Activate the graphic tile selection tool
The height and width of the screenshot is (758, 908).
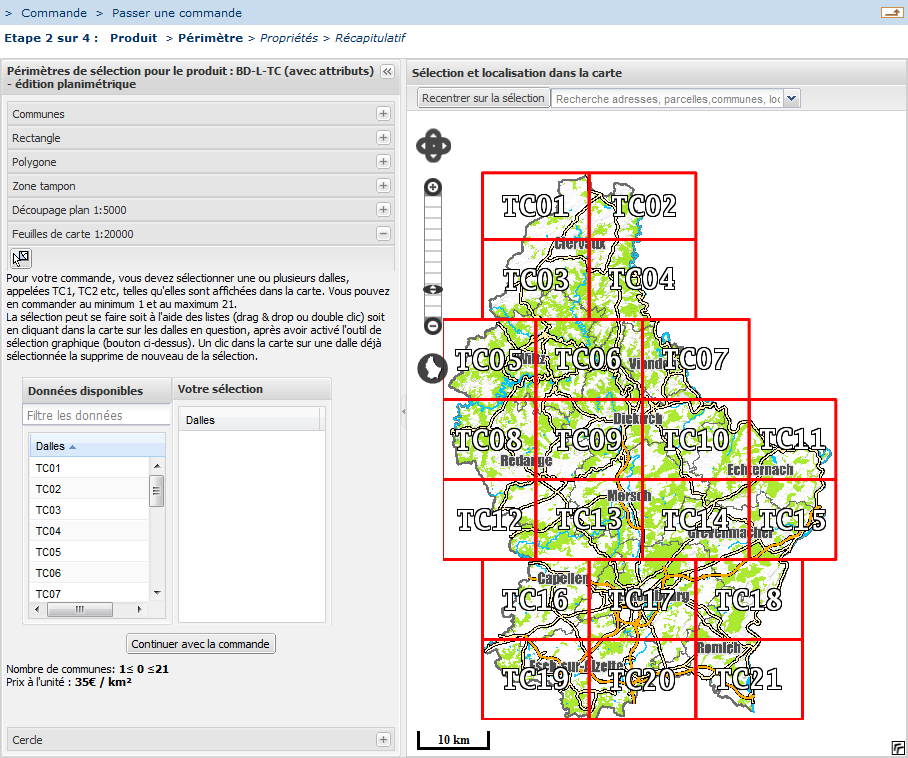coord(21,258)
